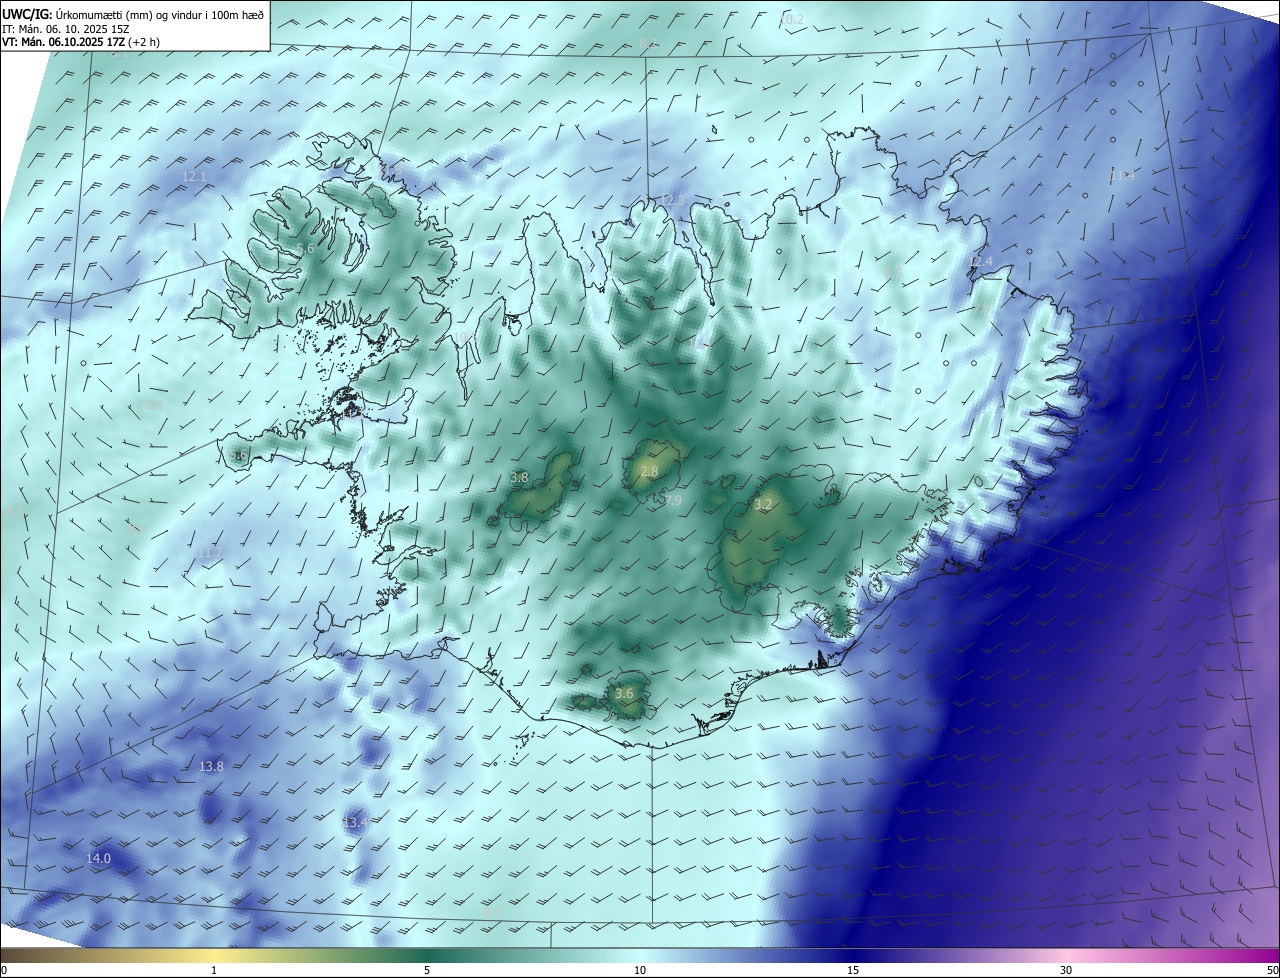Click the 12.3 value label off north coast
Viewport: 1280px width, 978px height.
tap(673, 201)
